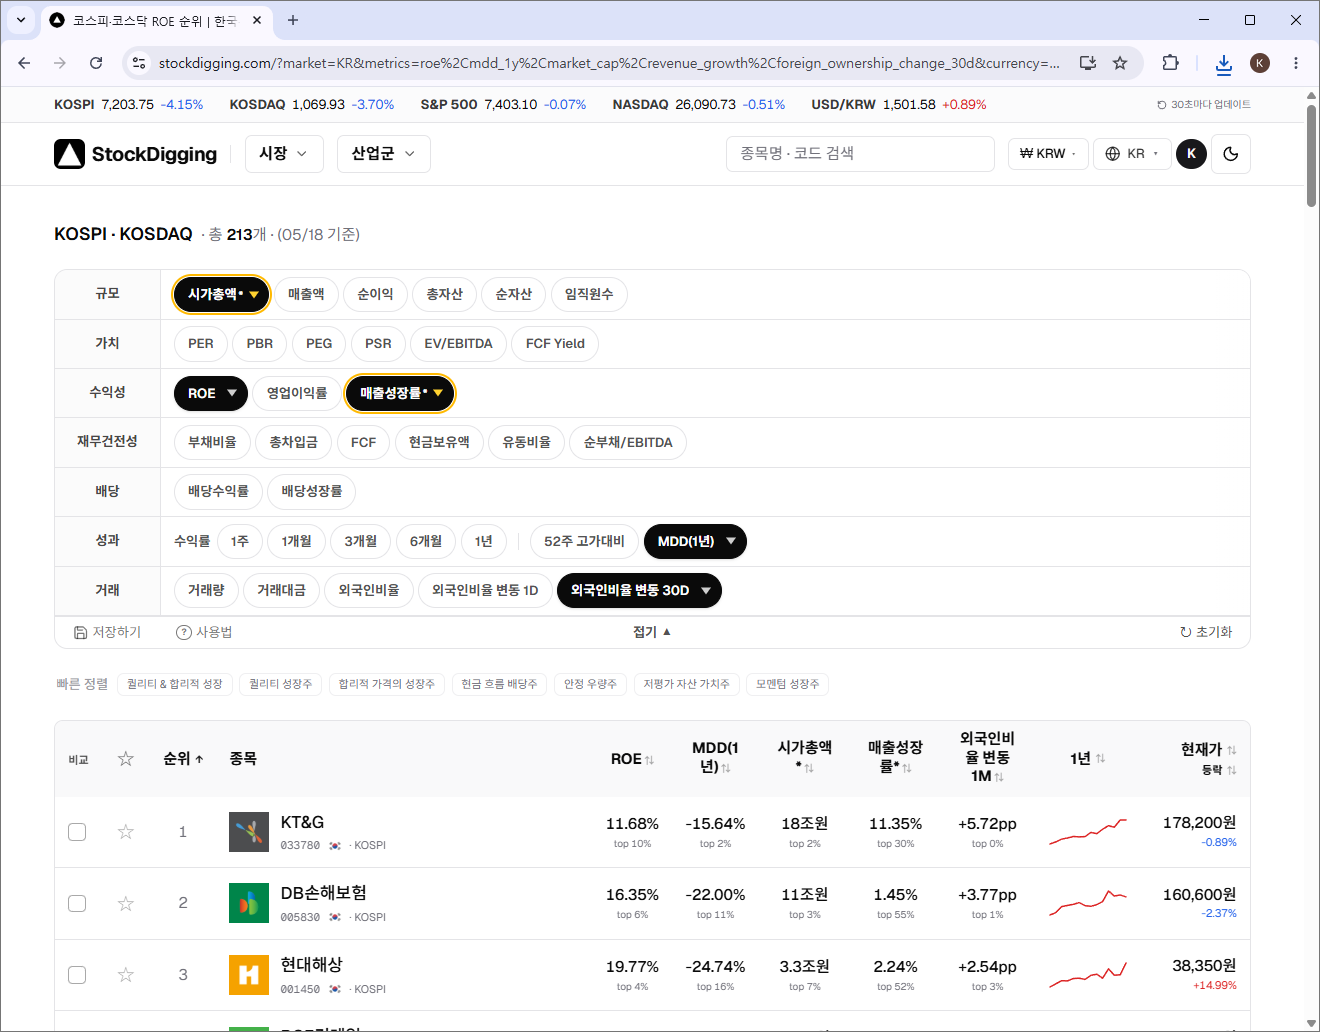Collapse filter panel with 접기
This screenshot has height=1032, width=1320.
click(652, 632)
